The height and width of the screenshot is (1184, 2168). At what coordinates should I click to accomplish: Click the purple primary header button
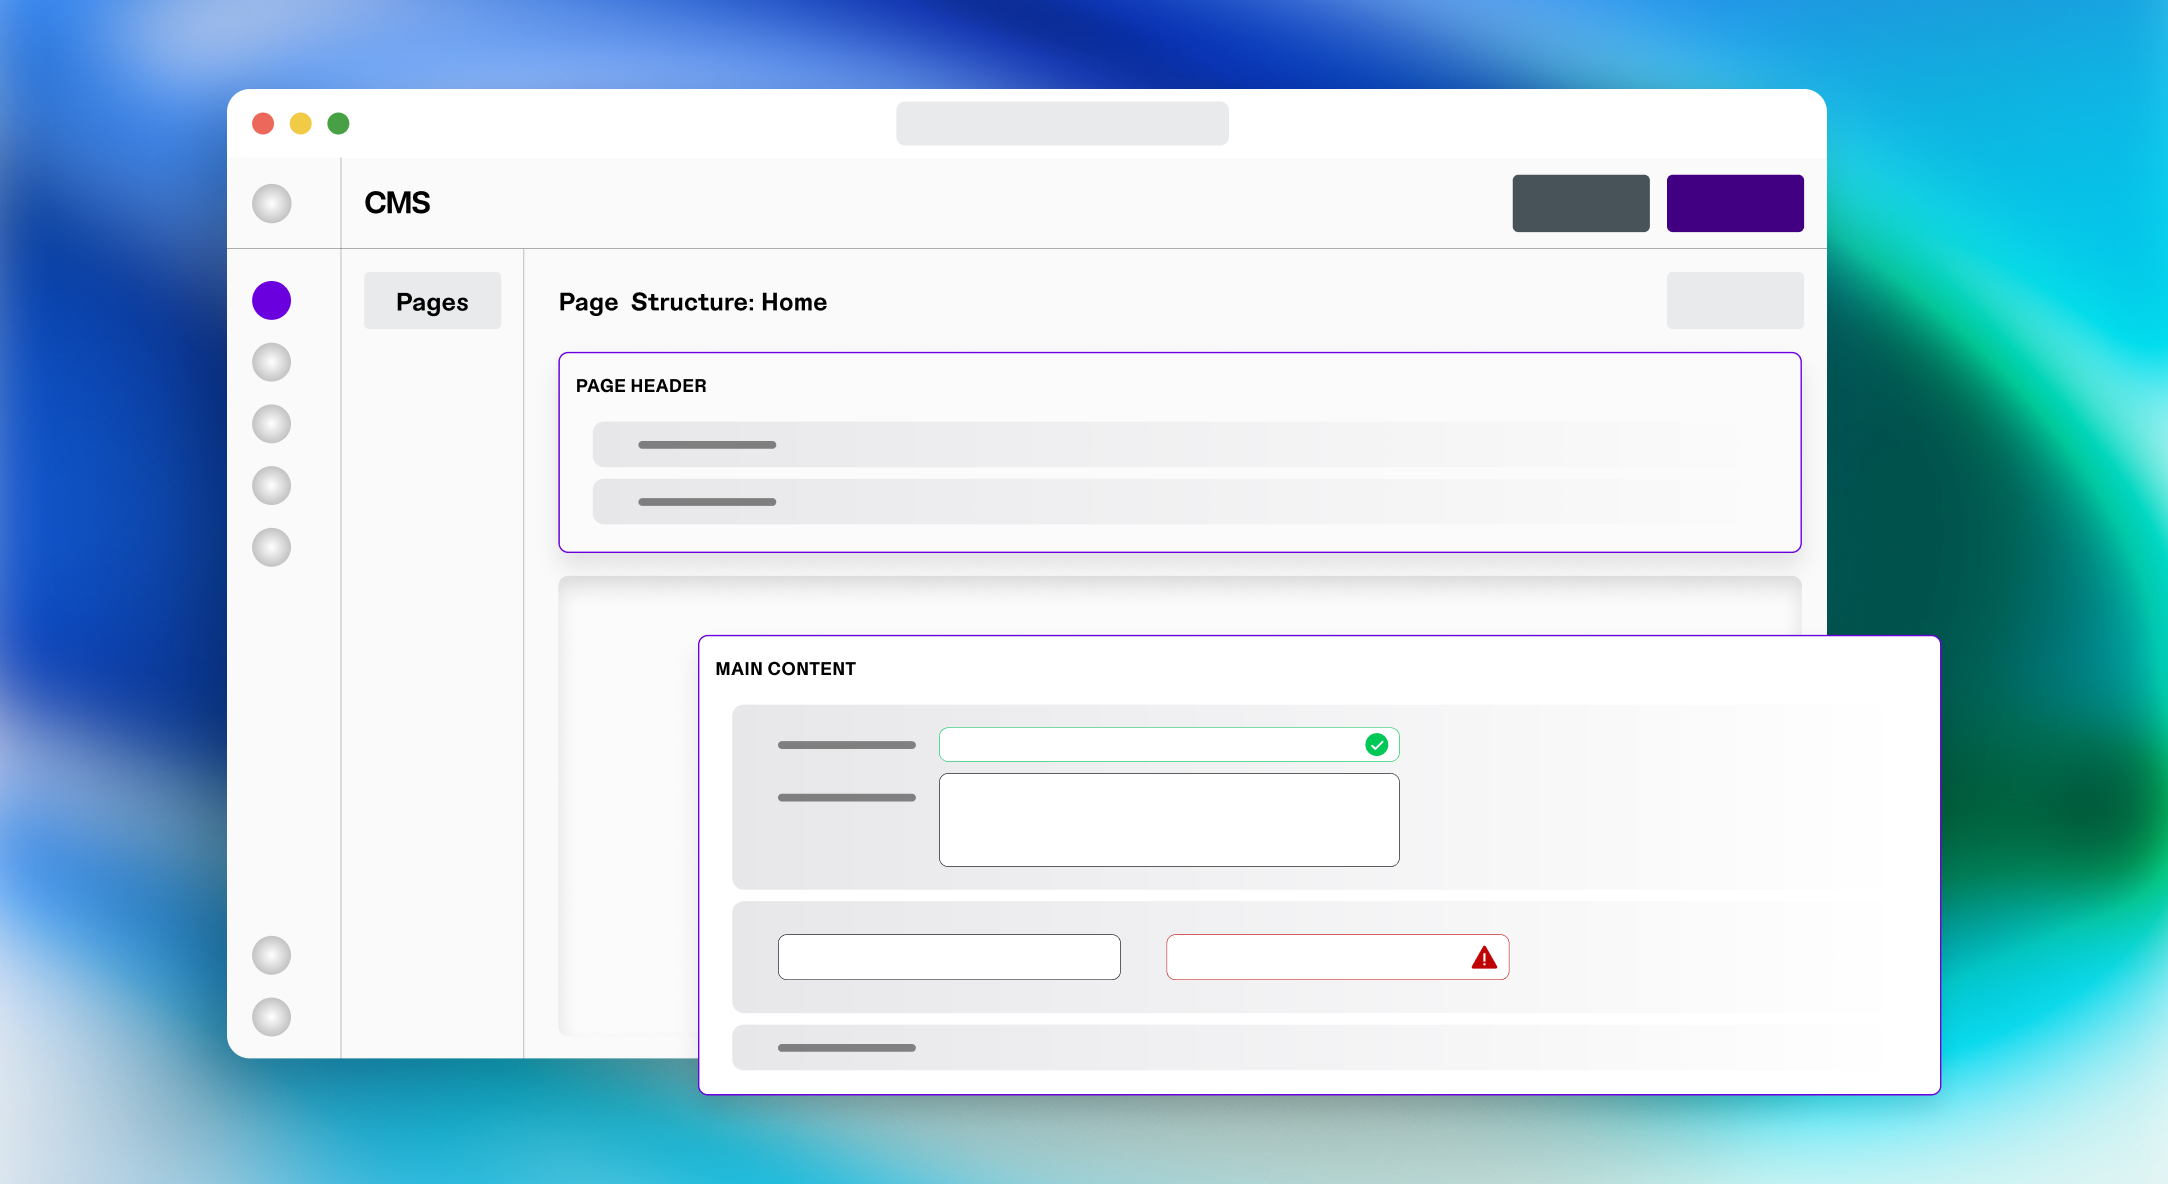1734,203
